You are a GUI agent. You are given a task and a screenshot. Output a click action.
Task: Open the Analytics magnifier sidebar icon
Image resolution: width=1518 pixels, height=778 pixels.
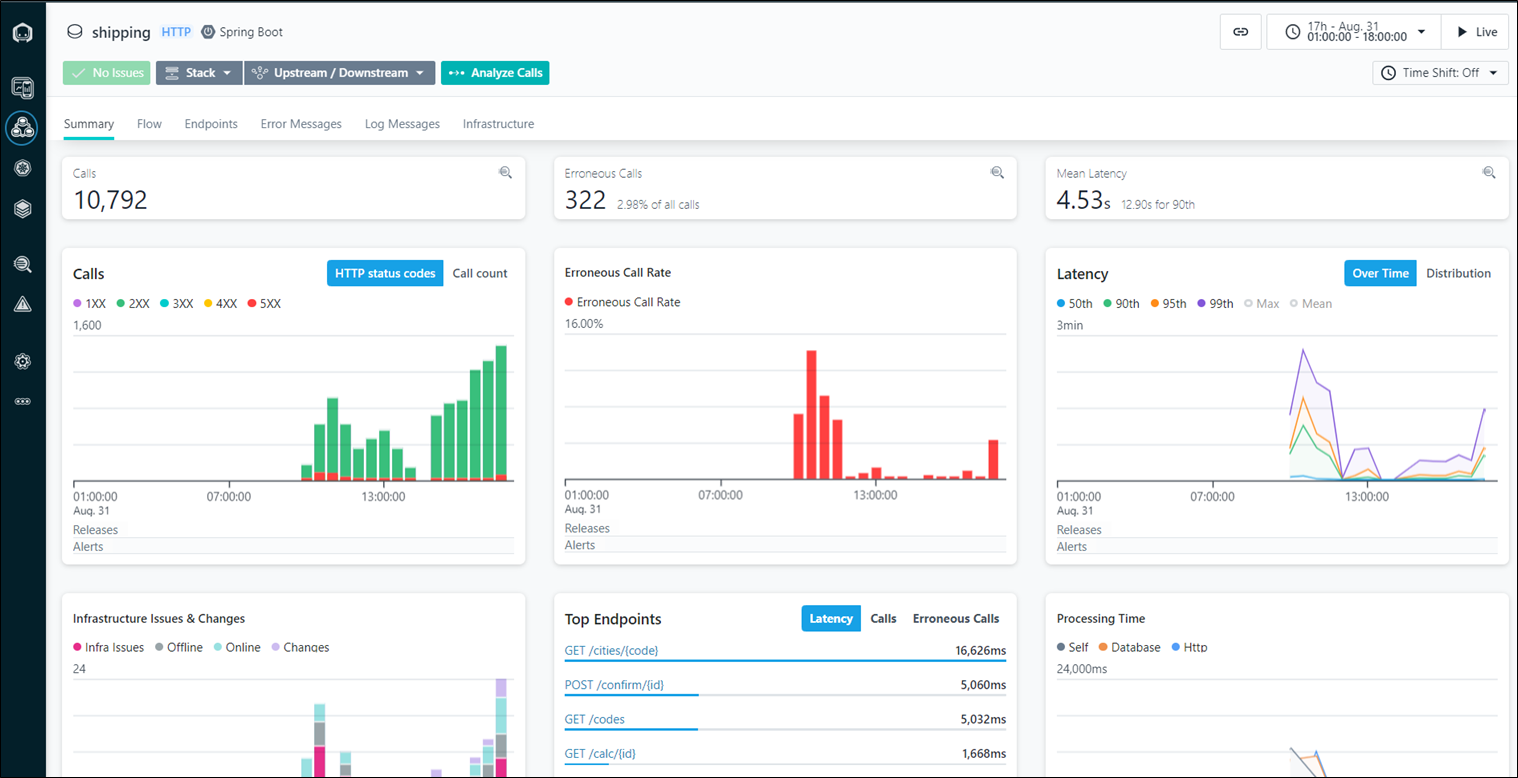pyautogui.click(x=22, y=265)
